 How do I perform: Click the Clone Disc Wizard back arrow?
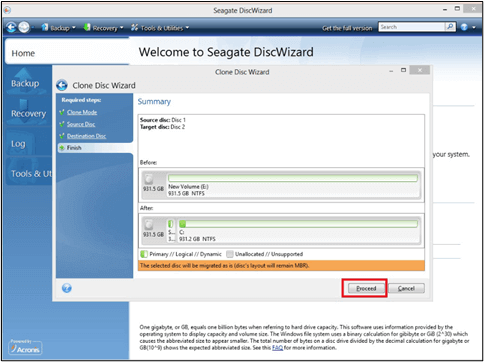click(62, 85)
